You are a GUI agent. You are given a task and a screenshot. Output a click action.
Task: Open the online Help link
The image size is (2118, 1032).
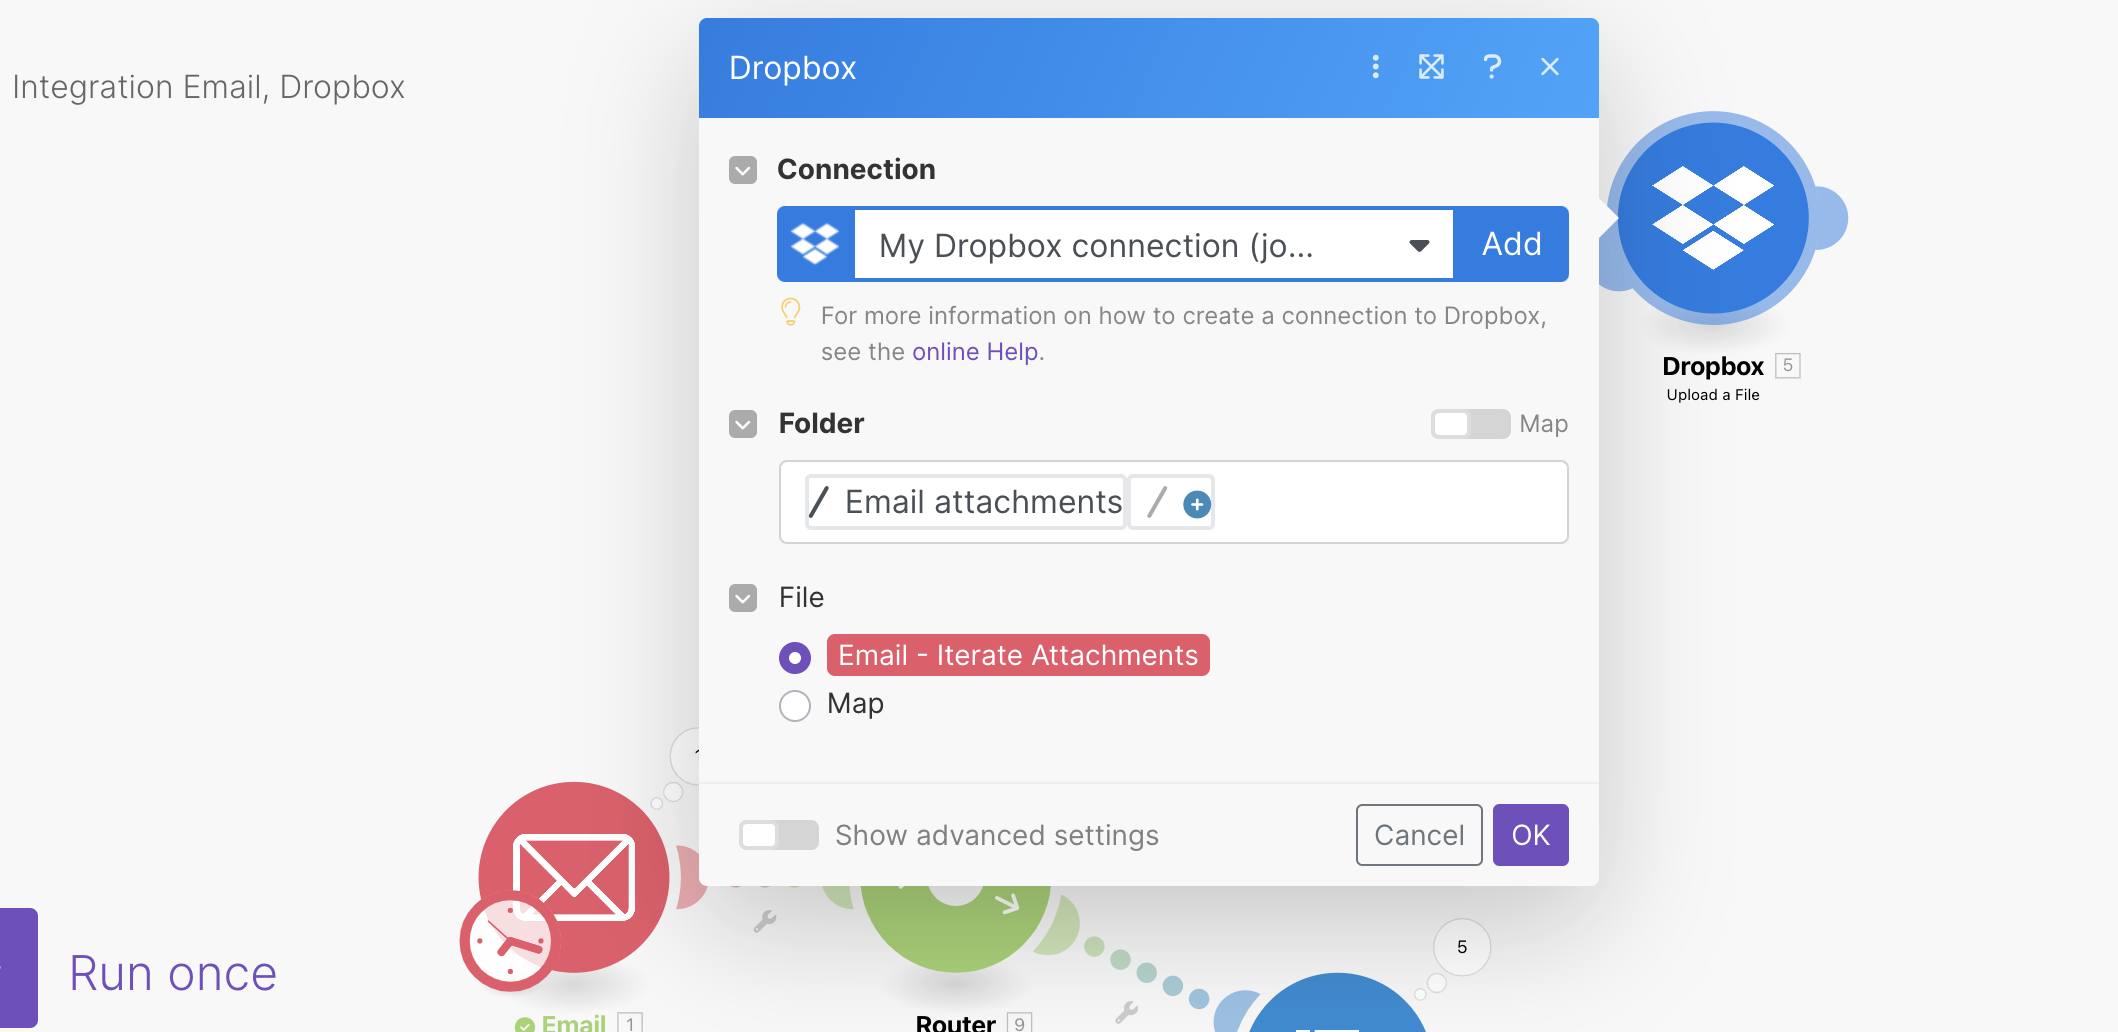tap(975, 352)
